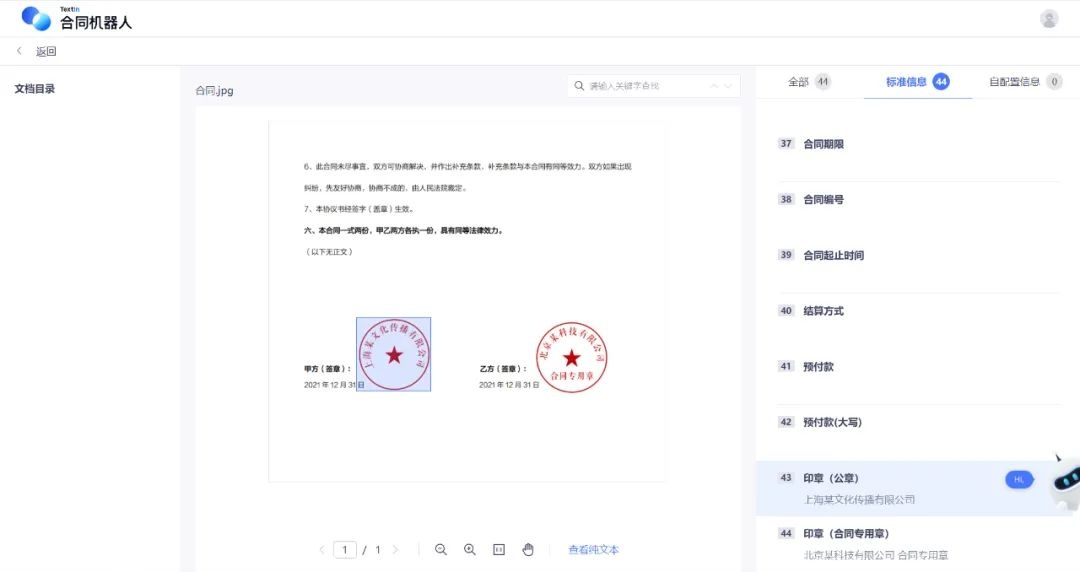Click the back arrow next to 返回
Viewport: 1080px width, 572px height.
(x=19, y=51)
